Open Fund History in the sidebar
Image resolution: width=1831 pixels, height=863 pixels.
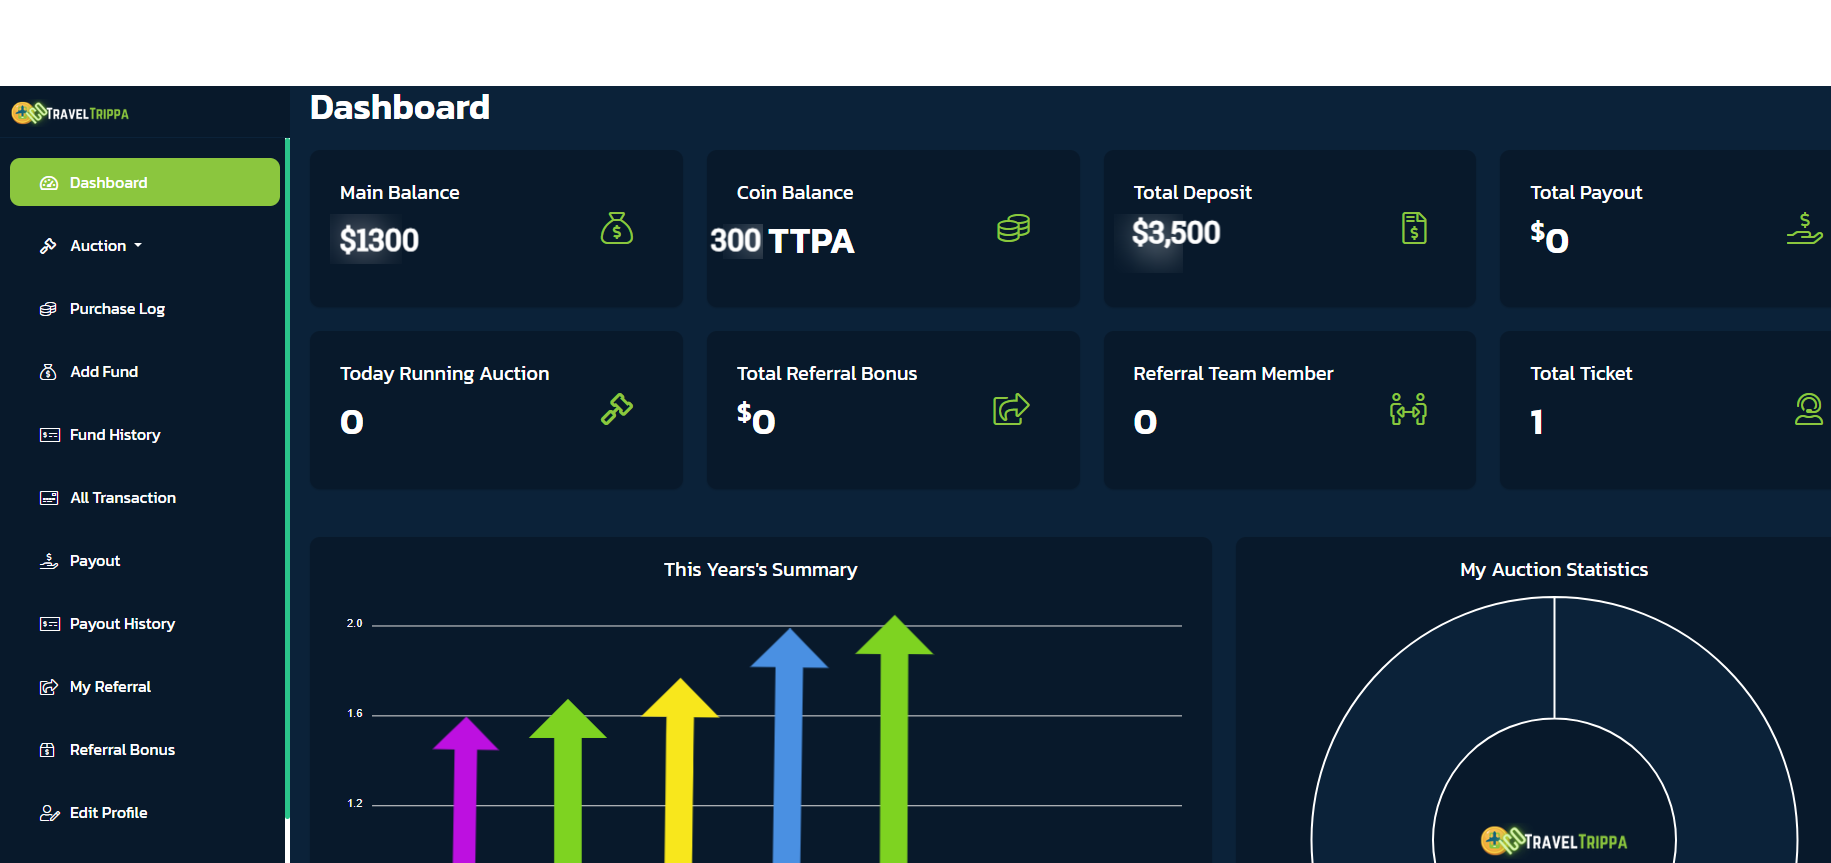(x=115, y=435)
